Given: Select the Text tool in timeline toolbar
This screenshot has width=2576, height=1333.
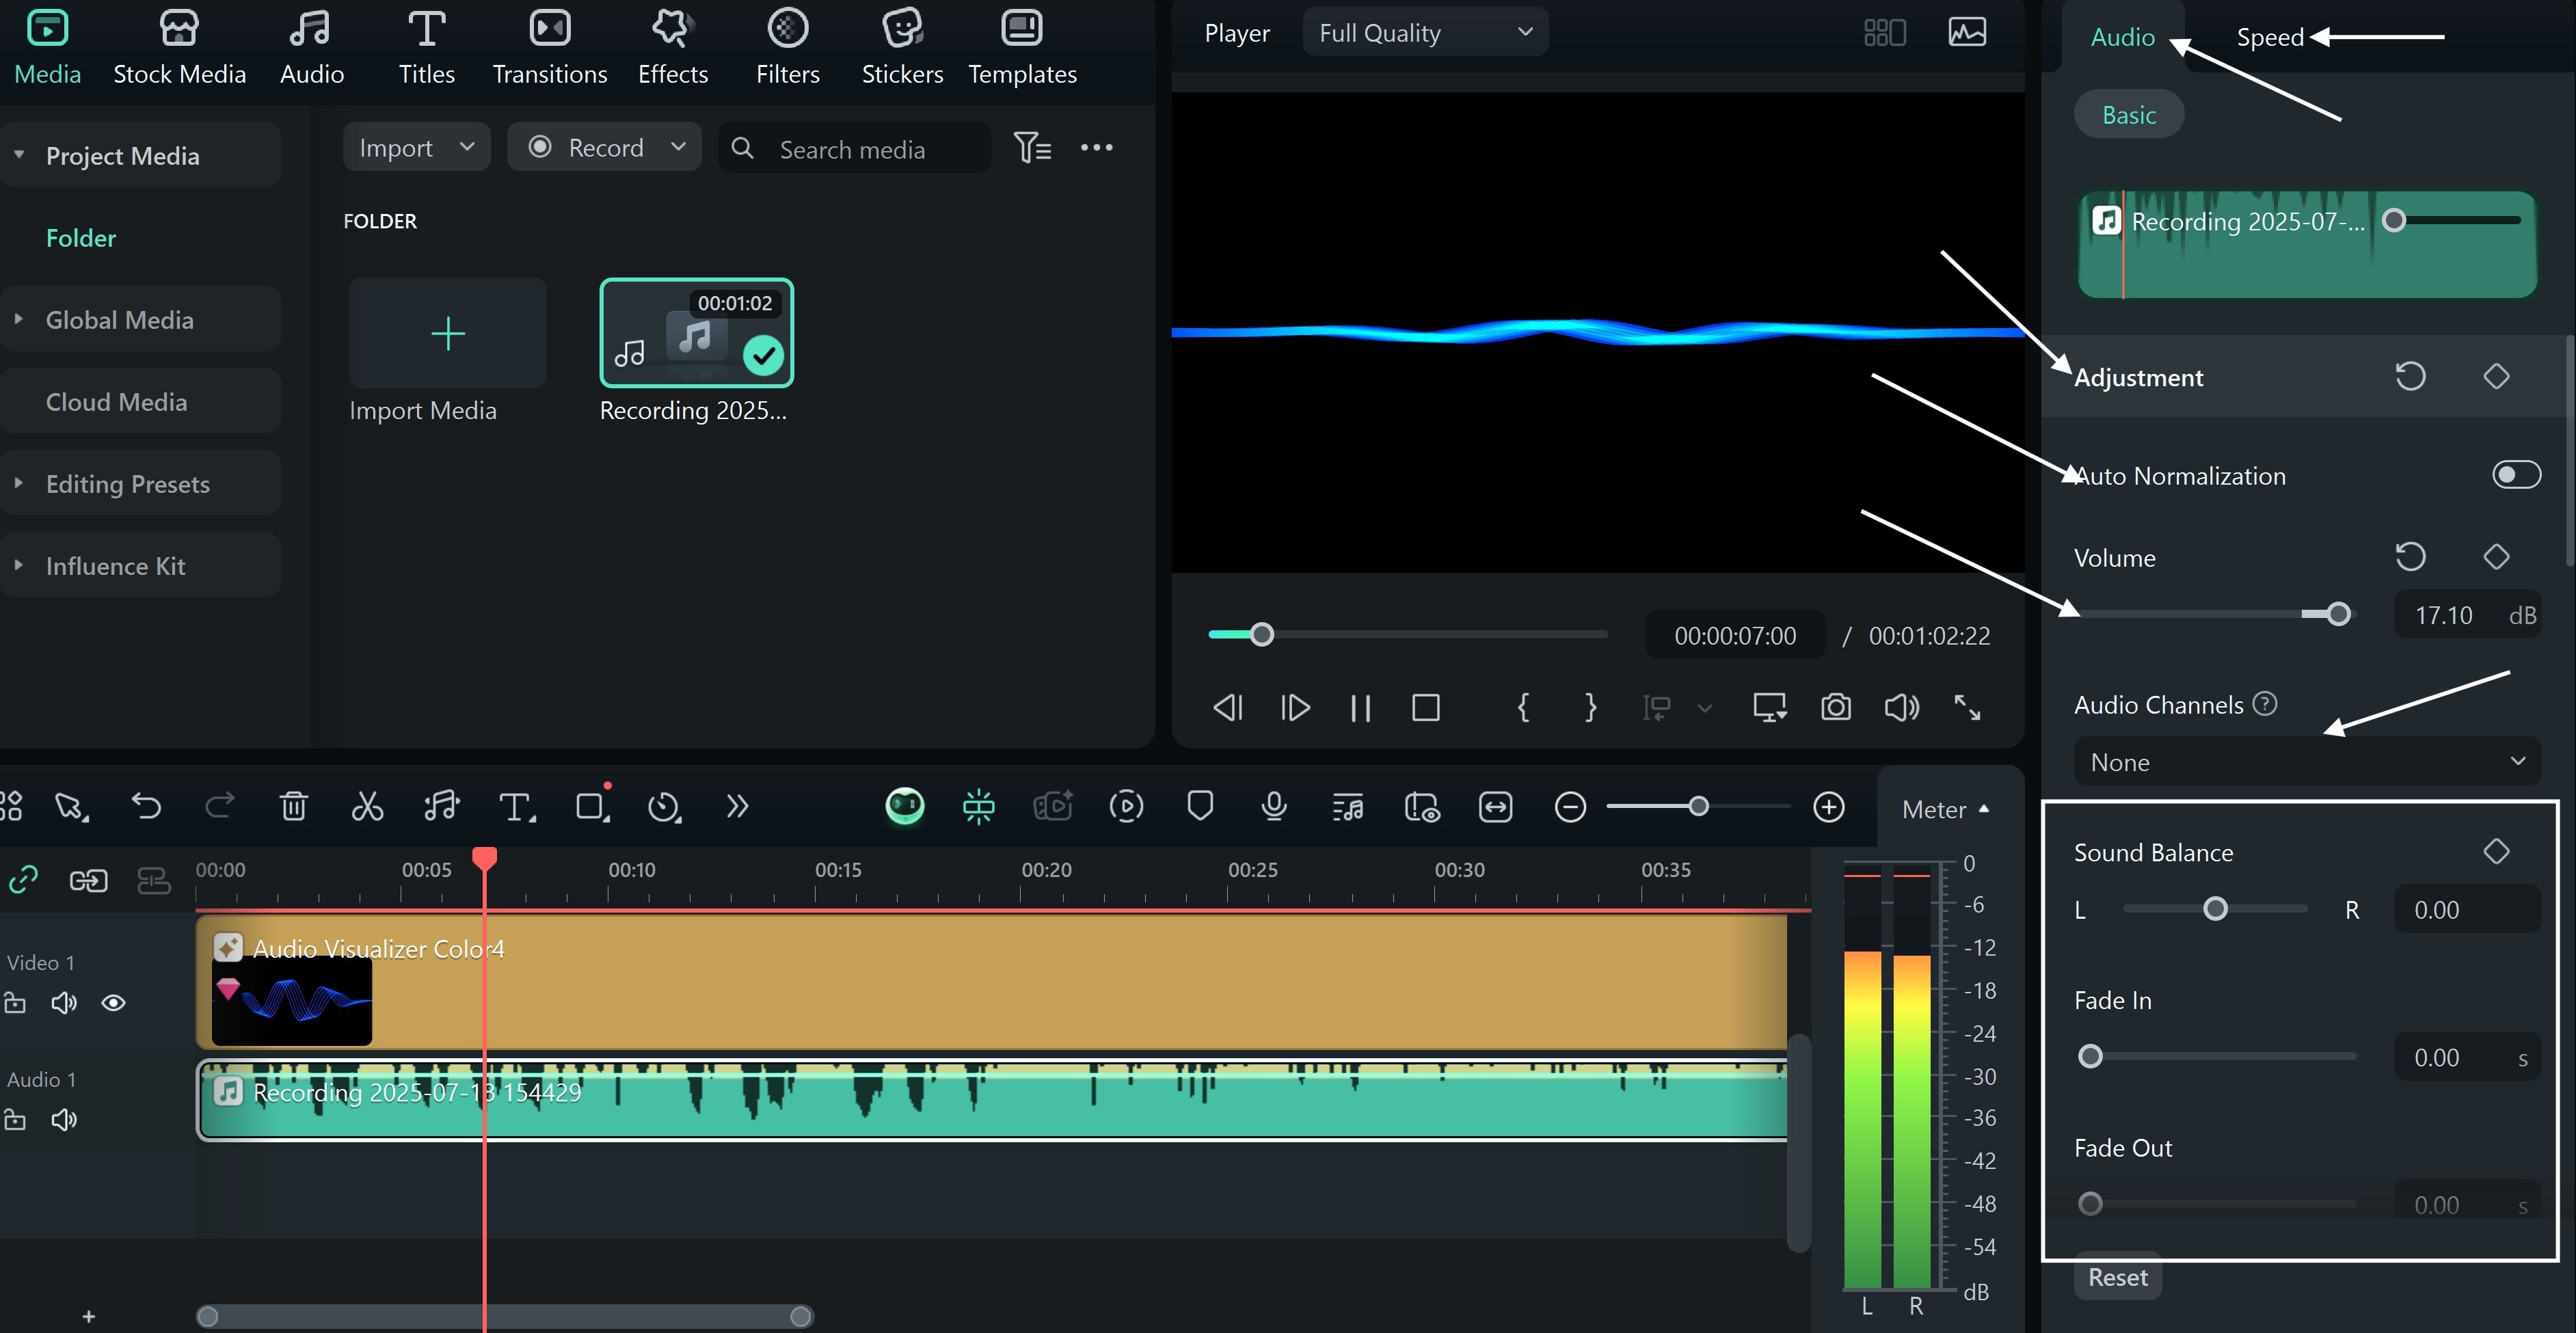Looking at the screenshot, I should (x=516, y=806).
